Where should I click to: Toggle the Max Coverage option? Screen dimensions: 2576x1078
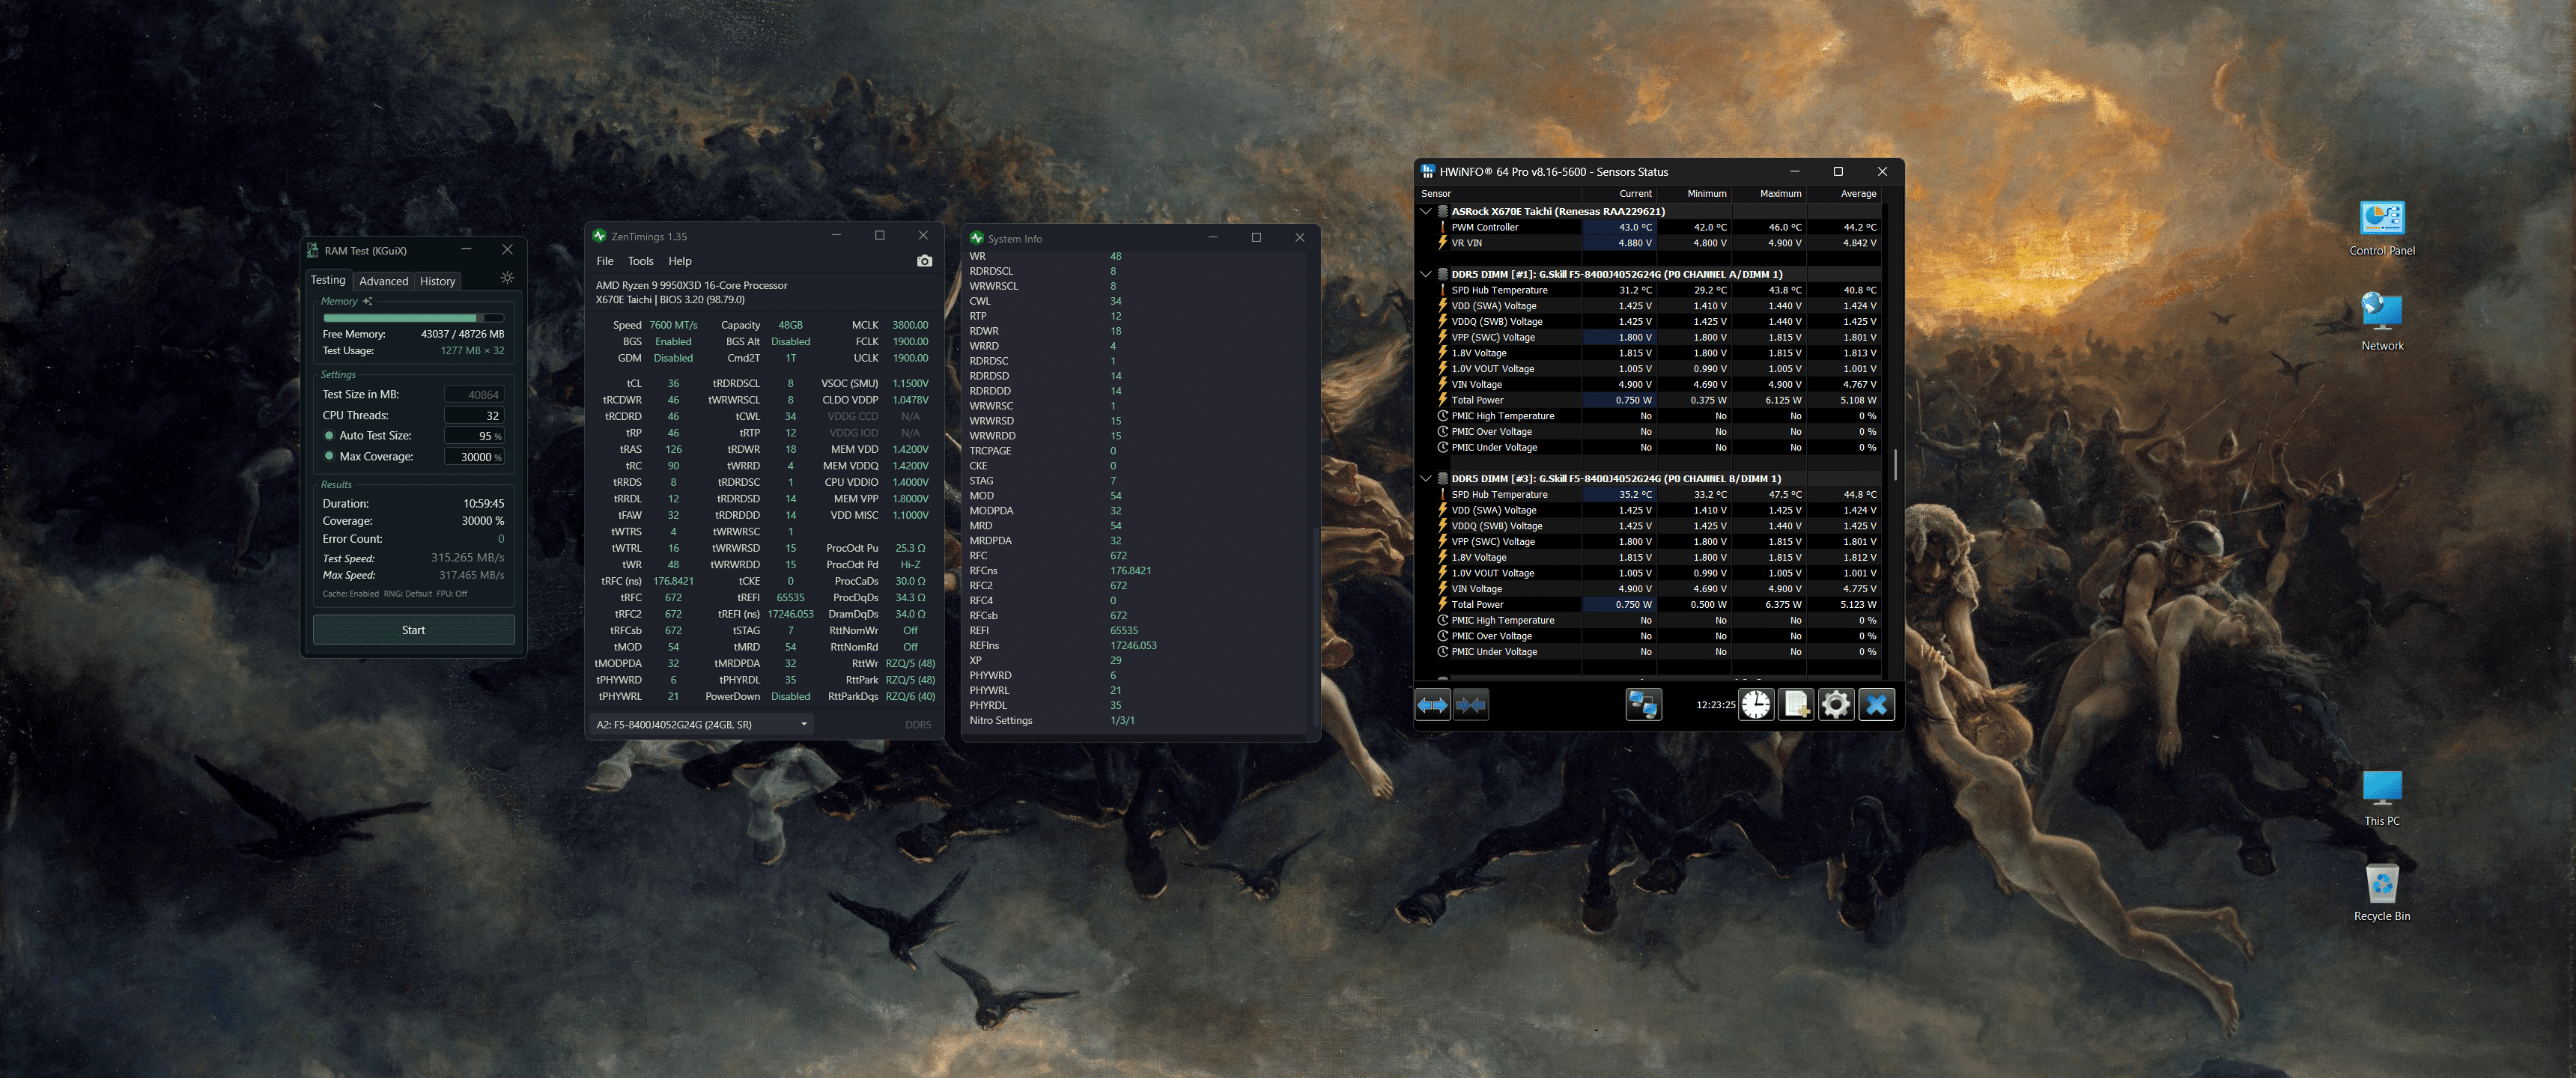click(x=329, y=457)
